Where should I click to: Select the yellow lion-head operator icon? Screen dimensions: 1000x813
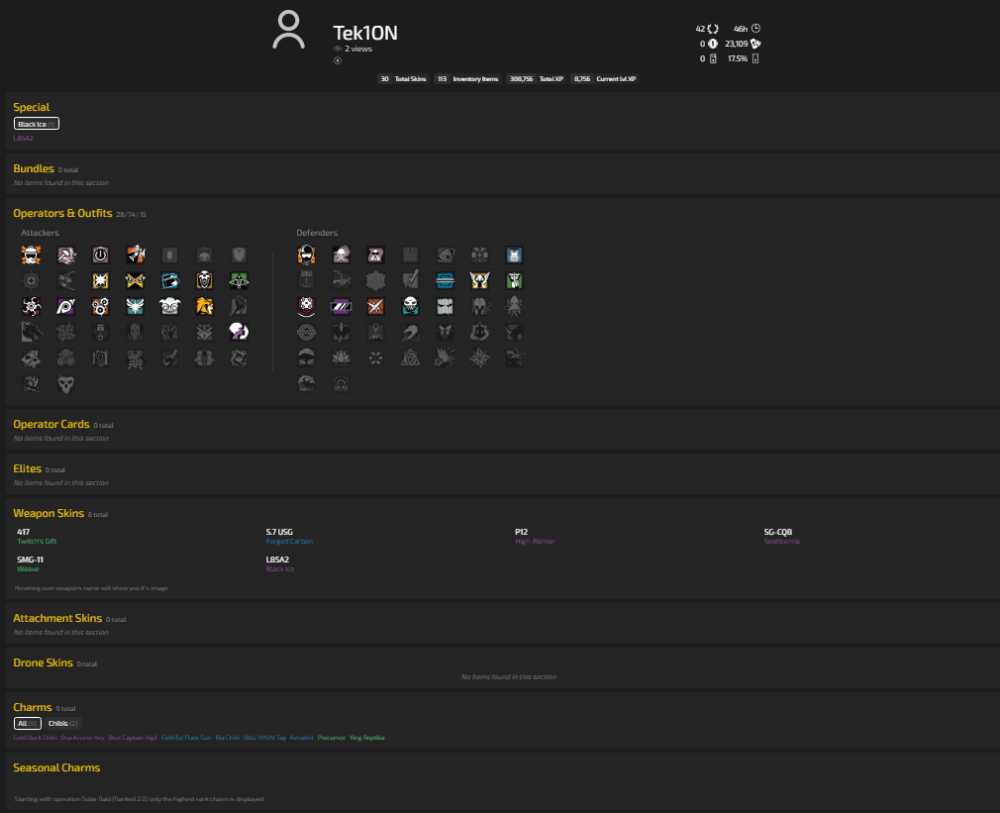[x=204, y=307]
